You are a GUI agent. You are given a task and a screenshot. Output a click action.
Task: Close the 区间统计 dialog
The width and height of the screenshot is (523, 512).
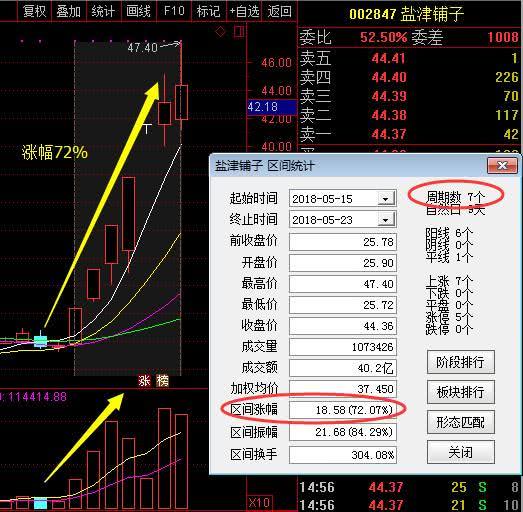click(502, 165)
